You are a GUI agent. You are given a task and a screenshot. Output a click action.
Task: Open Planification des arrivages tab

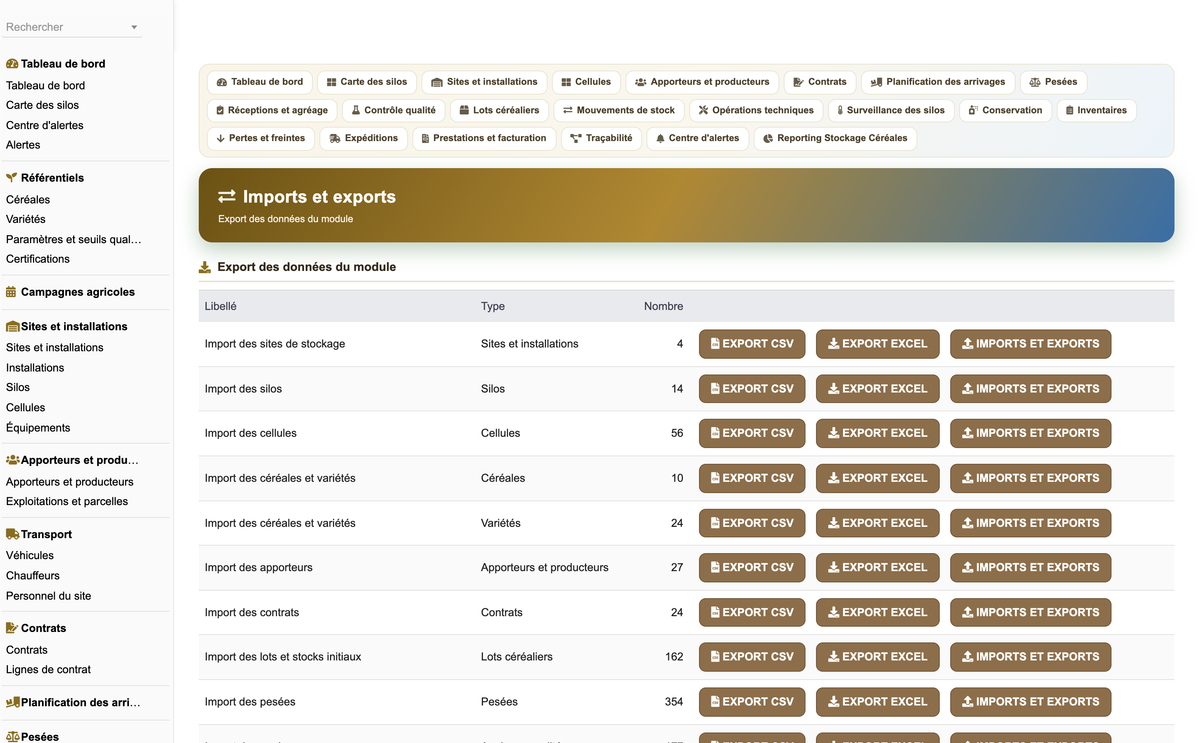(939, 82)
